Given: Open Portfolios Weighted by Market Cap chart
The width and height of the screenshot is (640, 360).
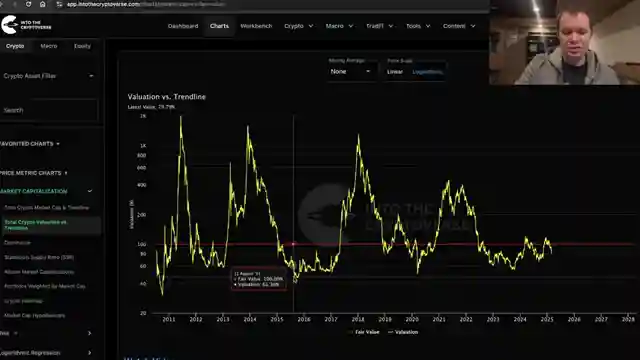Looking at the screenshot, I should click(44, 287).
